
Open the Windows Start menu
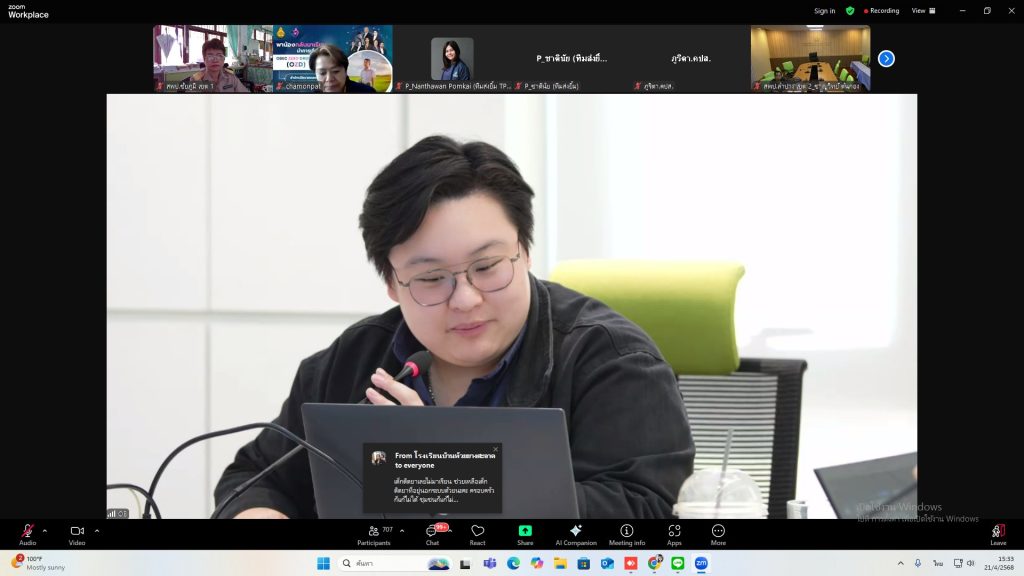point(323,563)
